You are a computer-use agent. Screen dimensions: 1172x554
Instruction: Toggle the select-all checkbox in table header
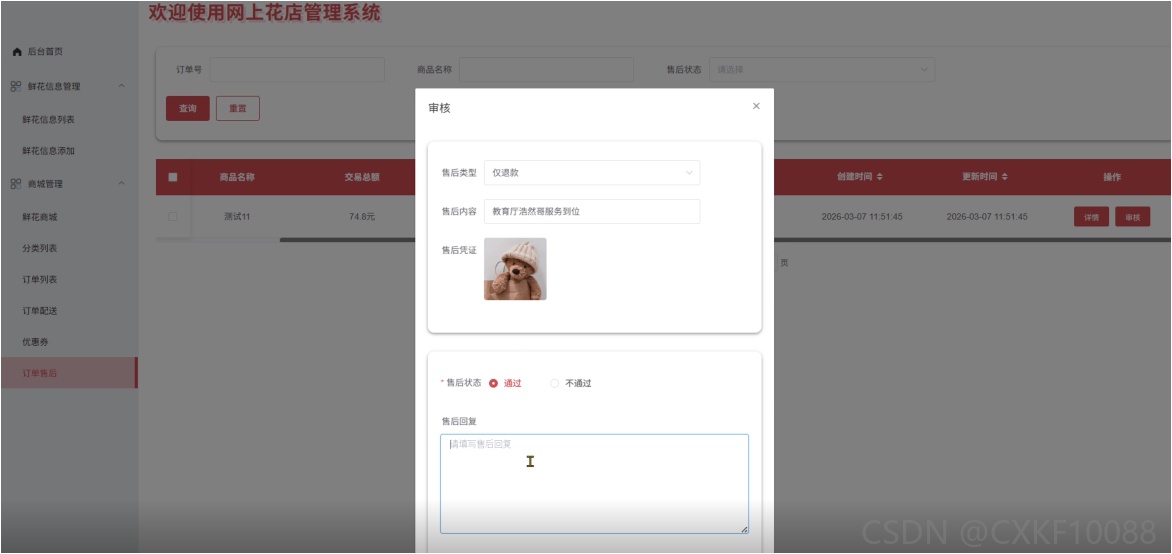(173, 177)
